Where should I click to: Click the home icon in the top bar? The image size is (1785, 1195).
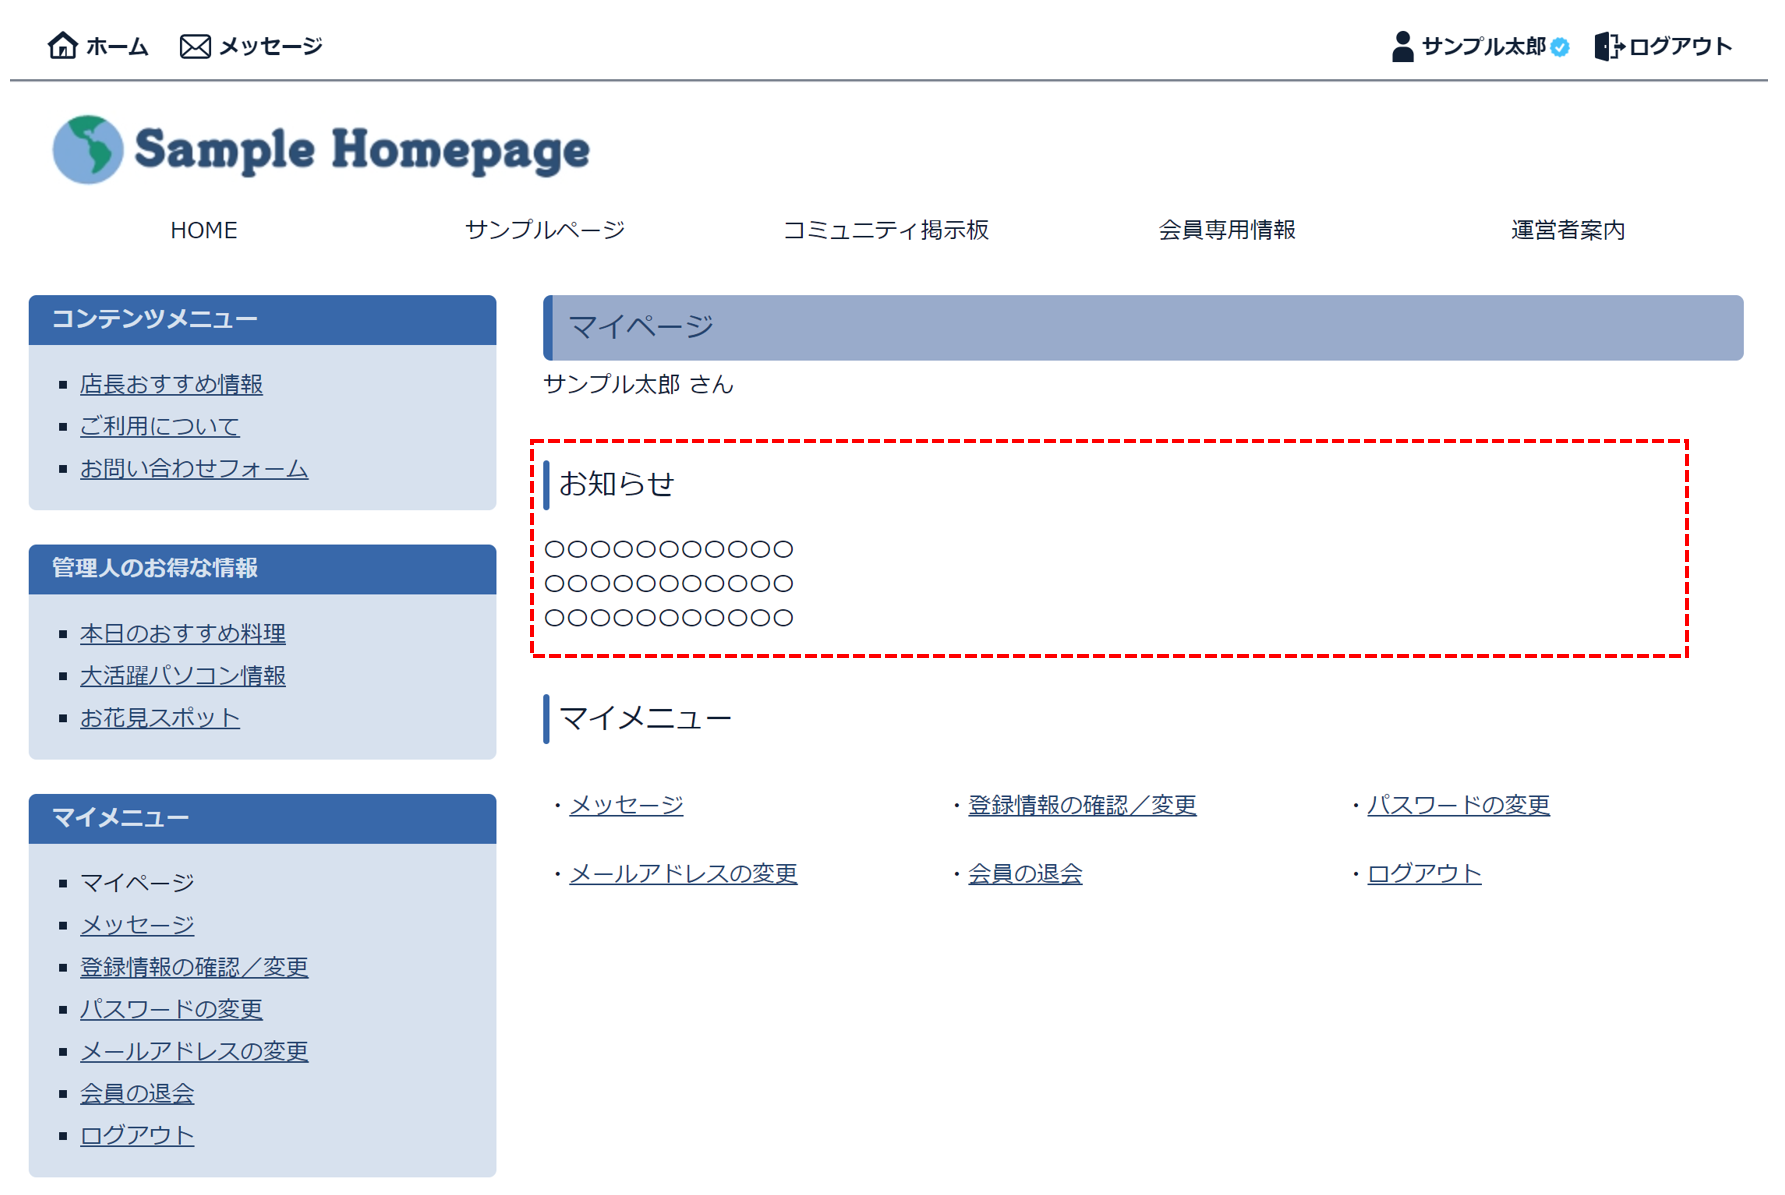64,44
